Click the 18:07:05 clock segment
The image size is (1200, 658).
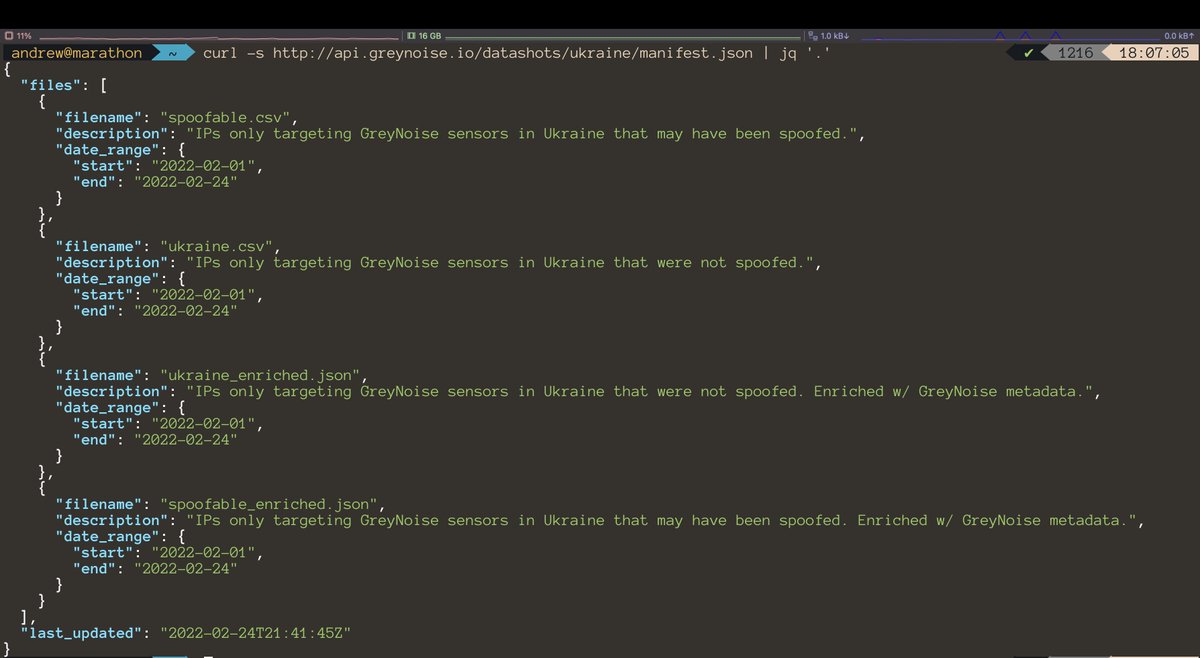click(x=1155, y=52)
